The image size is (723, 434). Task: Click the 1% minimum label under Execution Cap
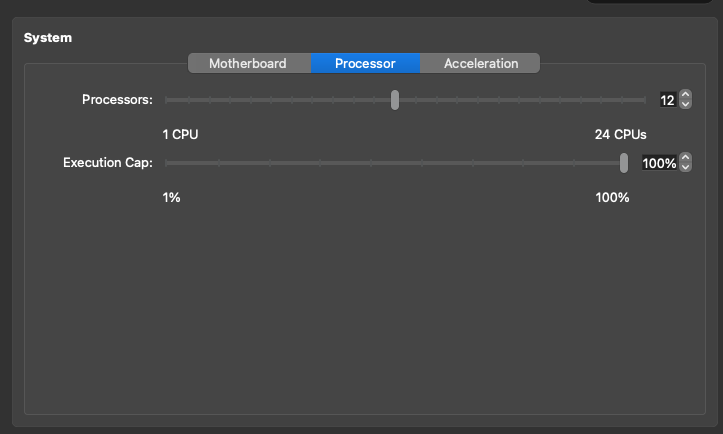point(171,197)
